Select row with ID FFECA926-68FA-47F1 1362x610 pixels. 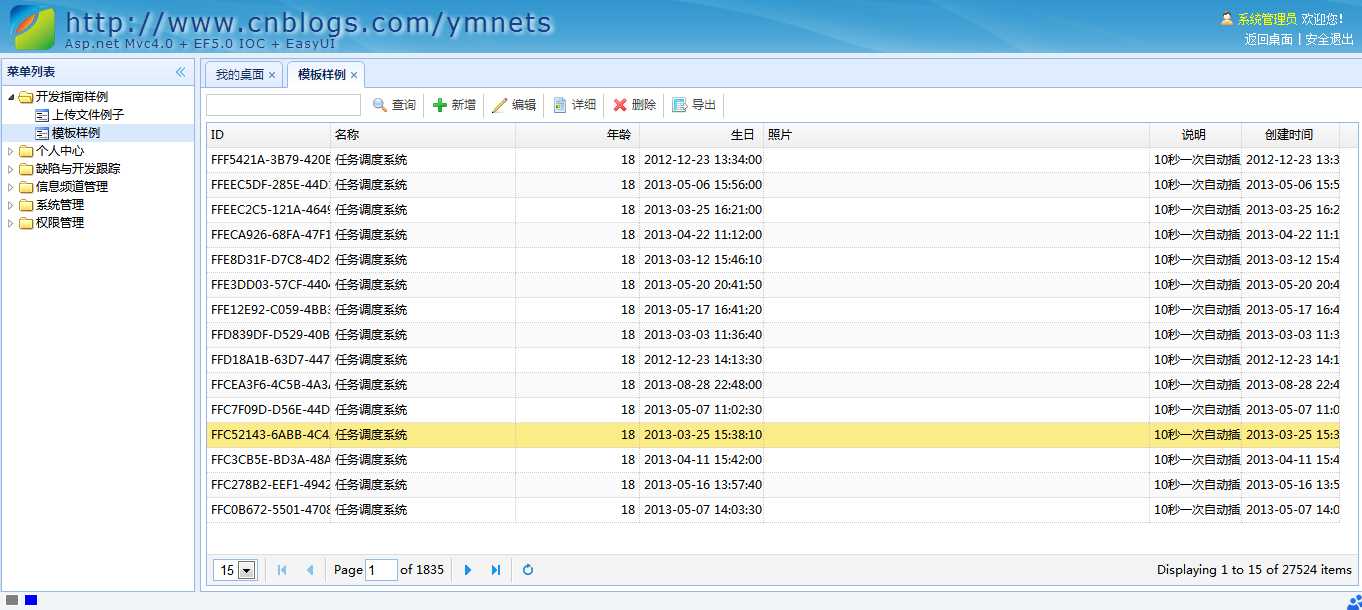[x=773, y=235]
